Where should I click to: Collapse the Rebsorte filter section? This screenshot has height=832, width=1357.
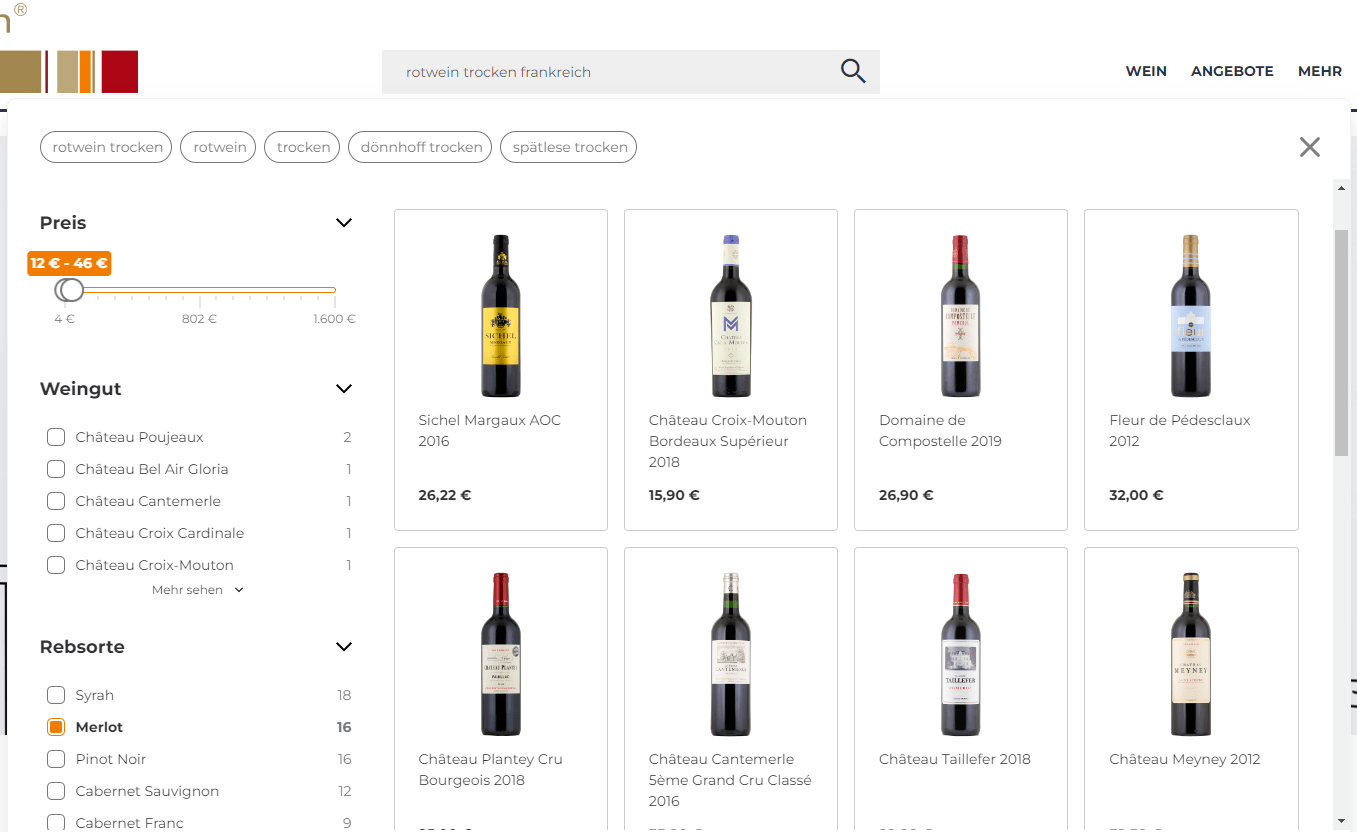point(344,647)
